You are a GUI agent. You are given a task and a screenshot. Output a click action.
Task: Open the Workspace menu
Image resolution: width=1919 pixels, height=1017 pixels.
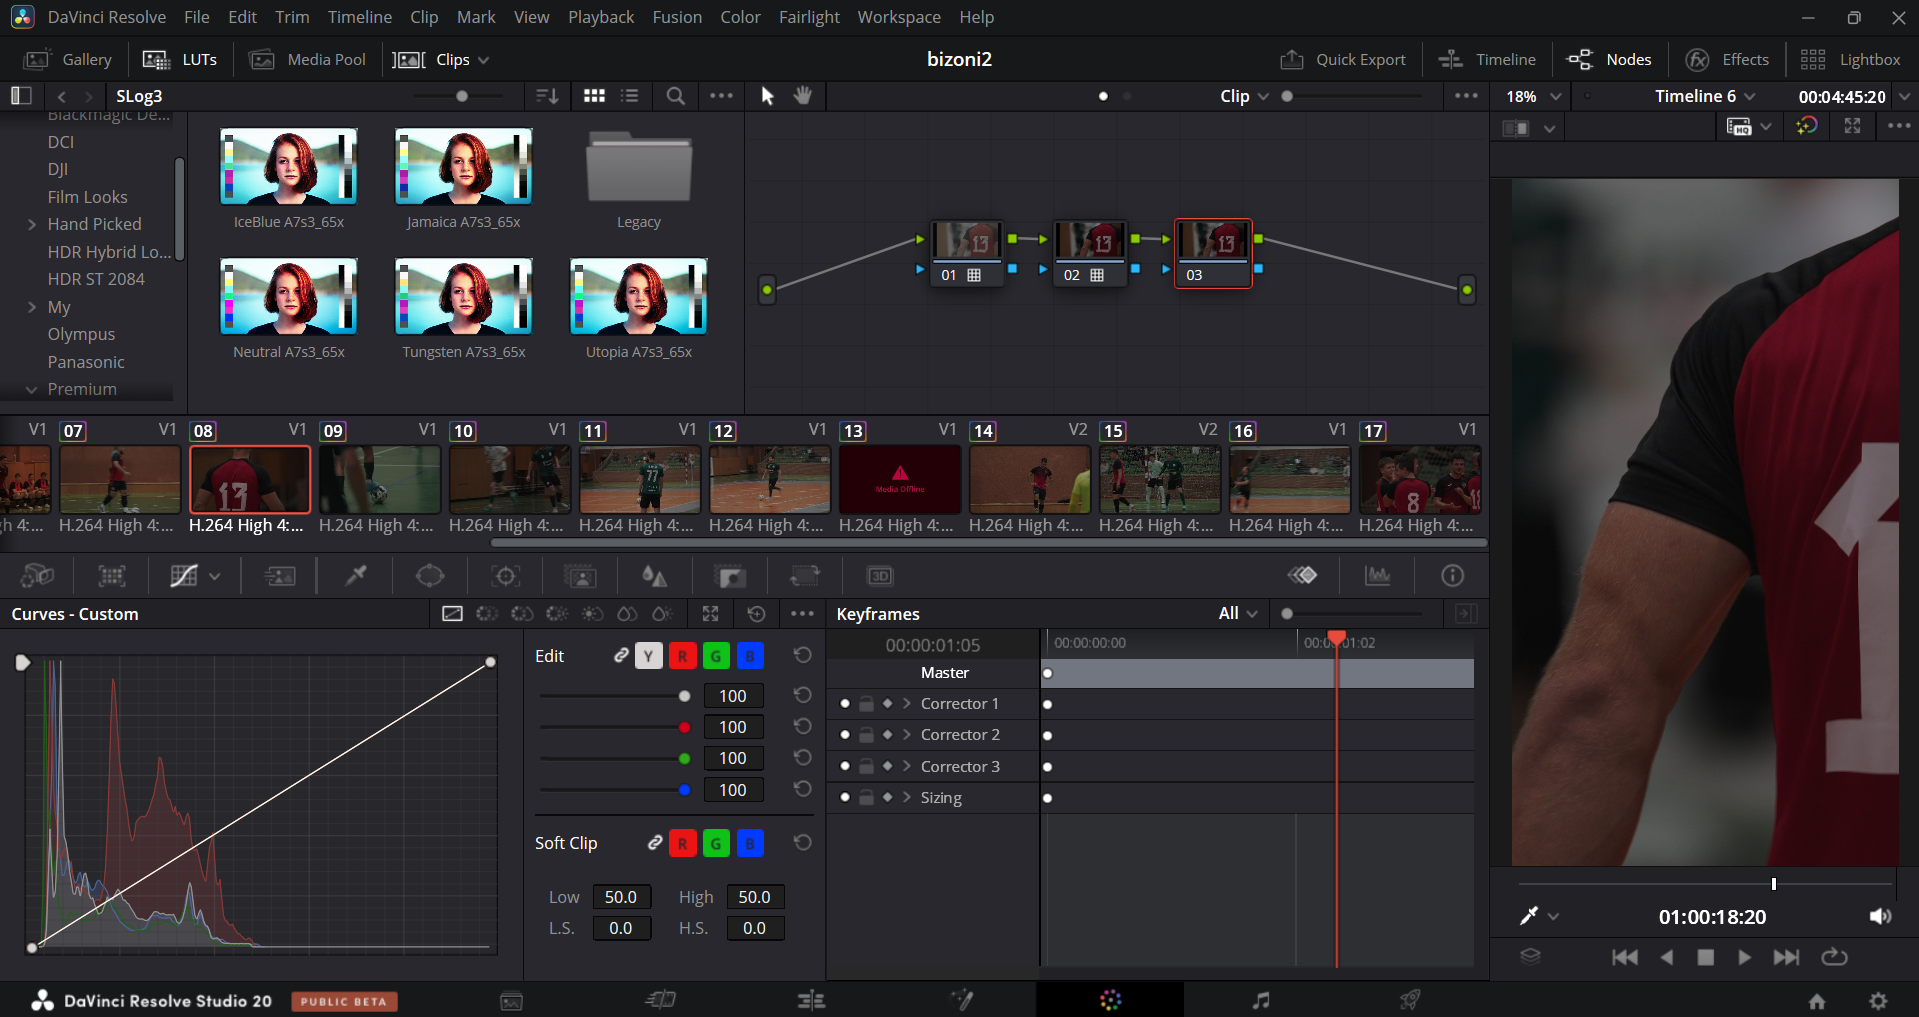click(899, 17)
